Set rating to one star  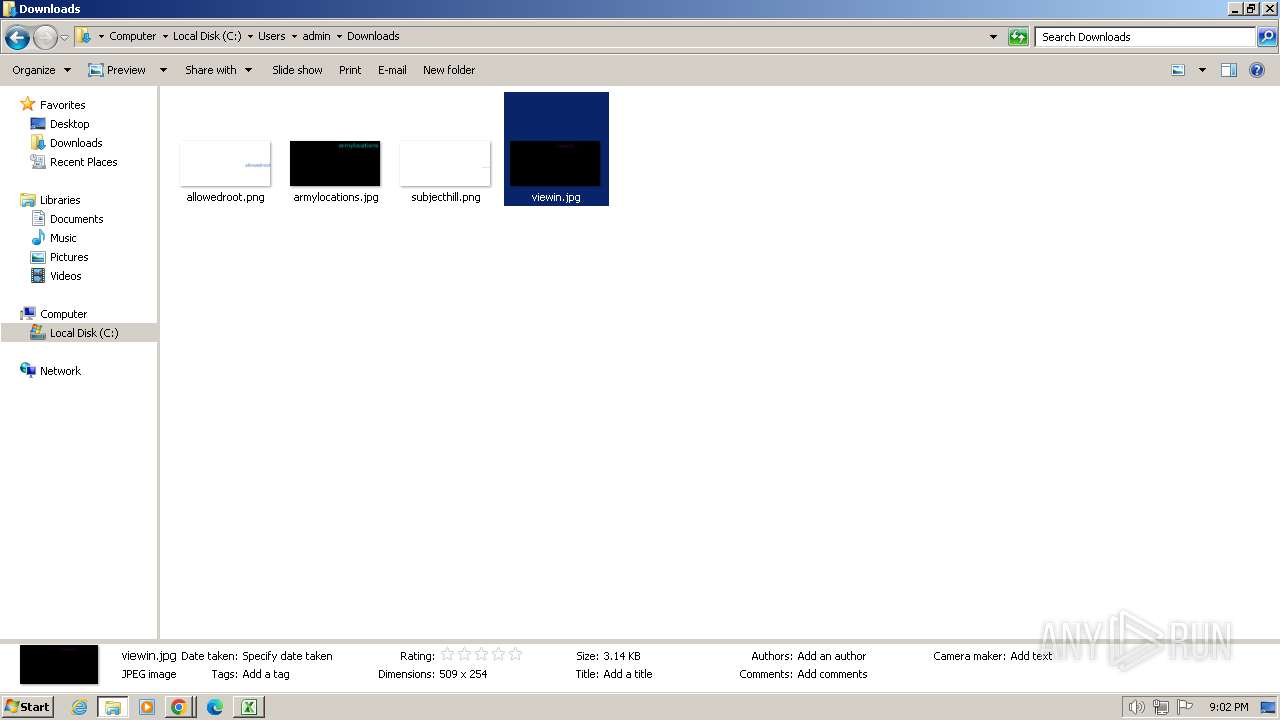click(447, 655)
